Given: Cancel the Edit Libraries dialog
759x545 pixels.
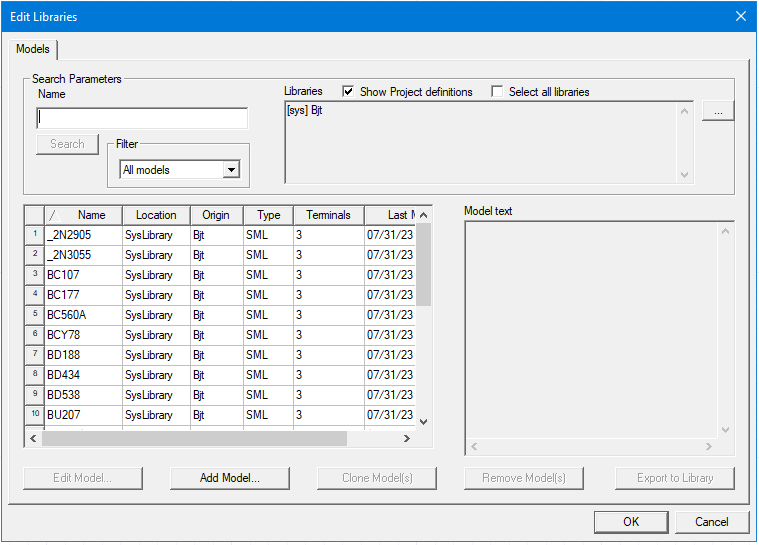Looking at the screenshot, I should point(711,522).
